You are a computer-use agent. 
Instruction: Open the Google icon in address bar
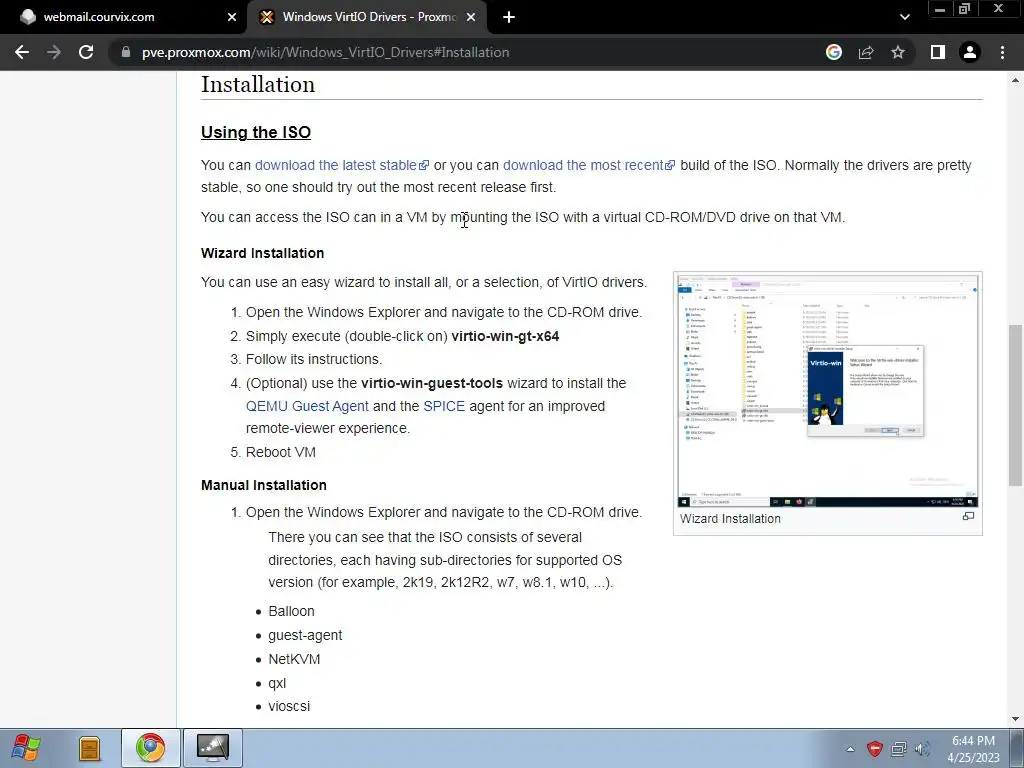pyautogui.click(x=833, y=52)
